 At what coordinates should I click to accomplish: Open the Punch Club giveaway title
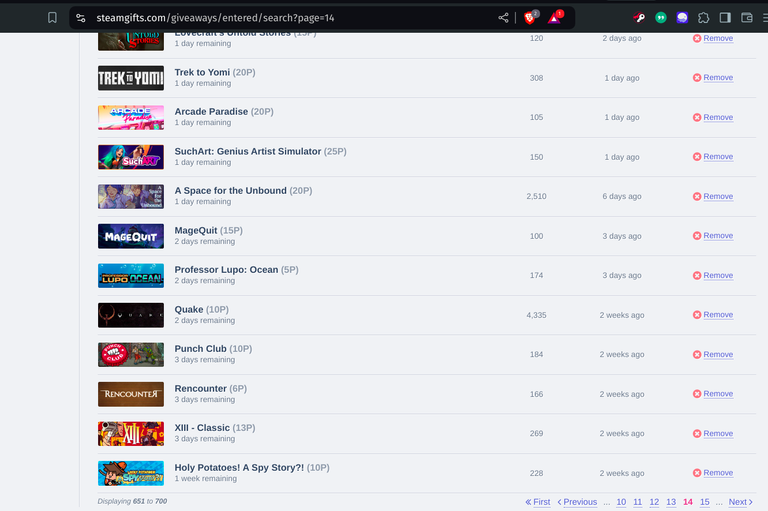200,349
